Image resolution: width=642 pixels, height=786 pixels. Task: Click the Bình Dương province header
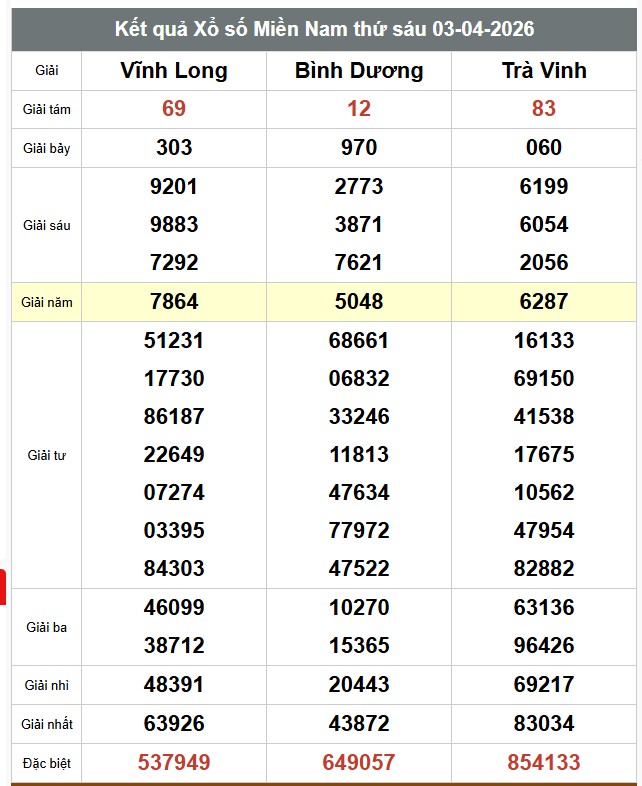coord(359,71)
